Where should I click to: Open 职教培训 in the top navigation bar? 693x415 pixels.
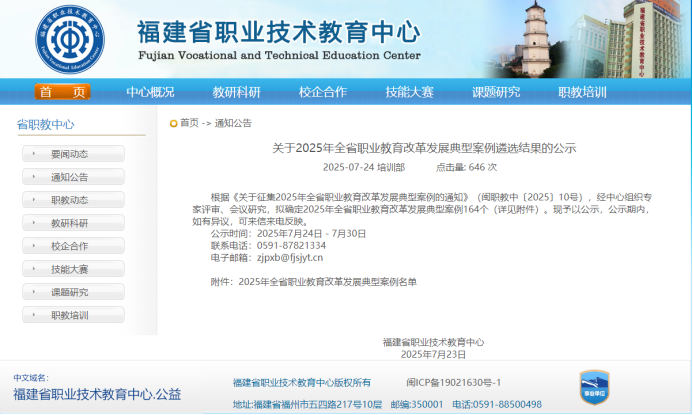tap(582, 92)
